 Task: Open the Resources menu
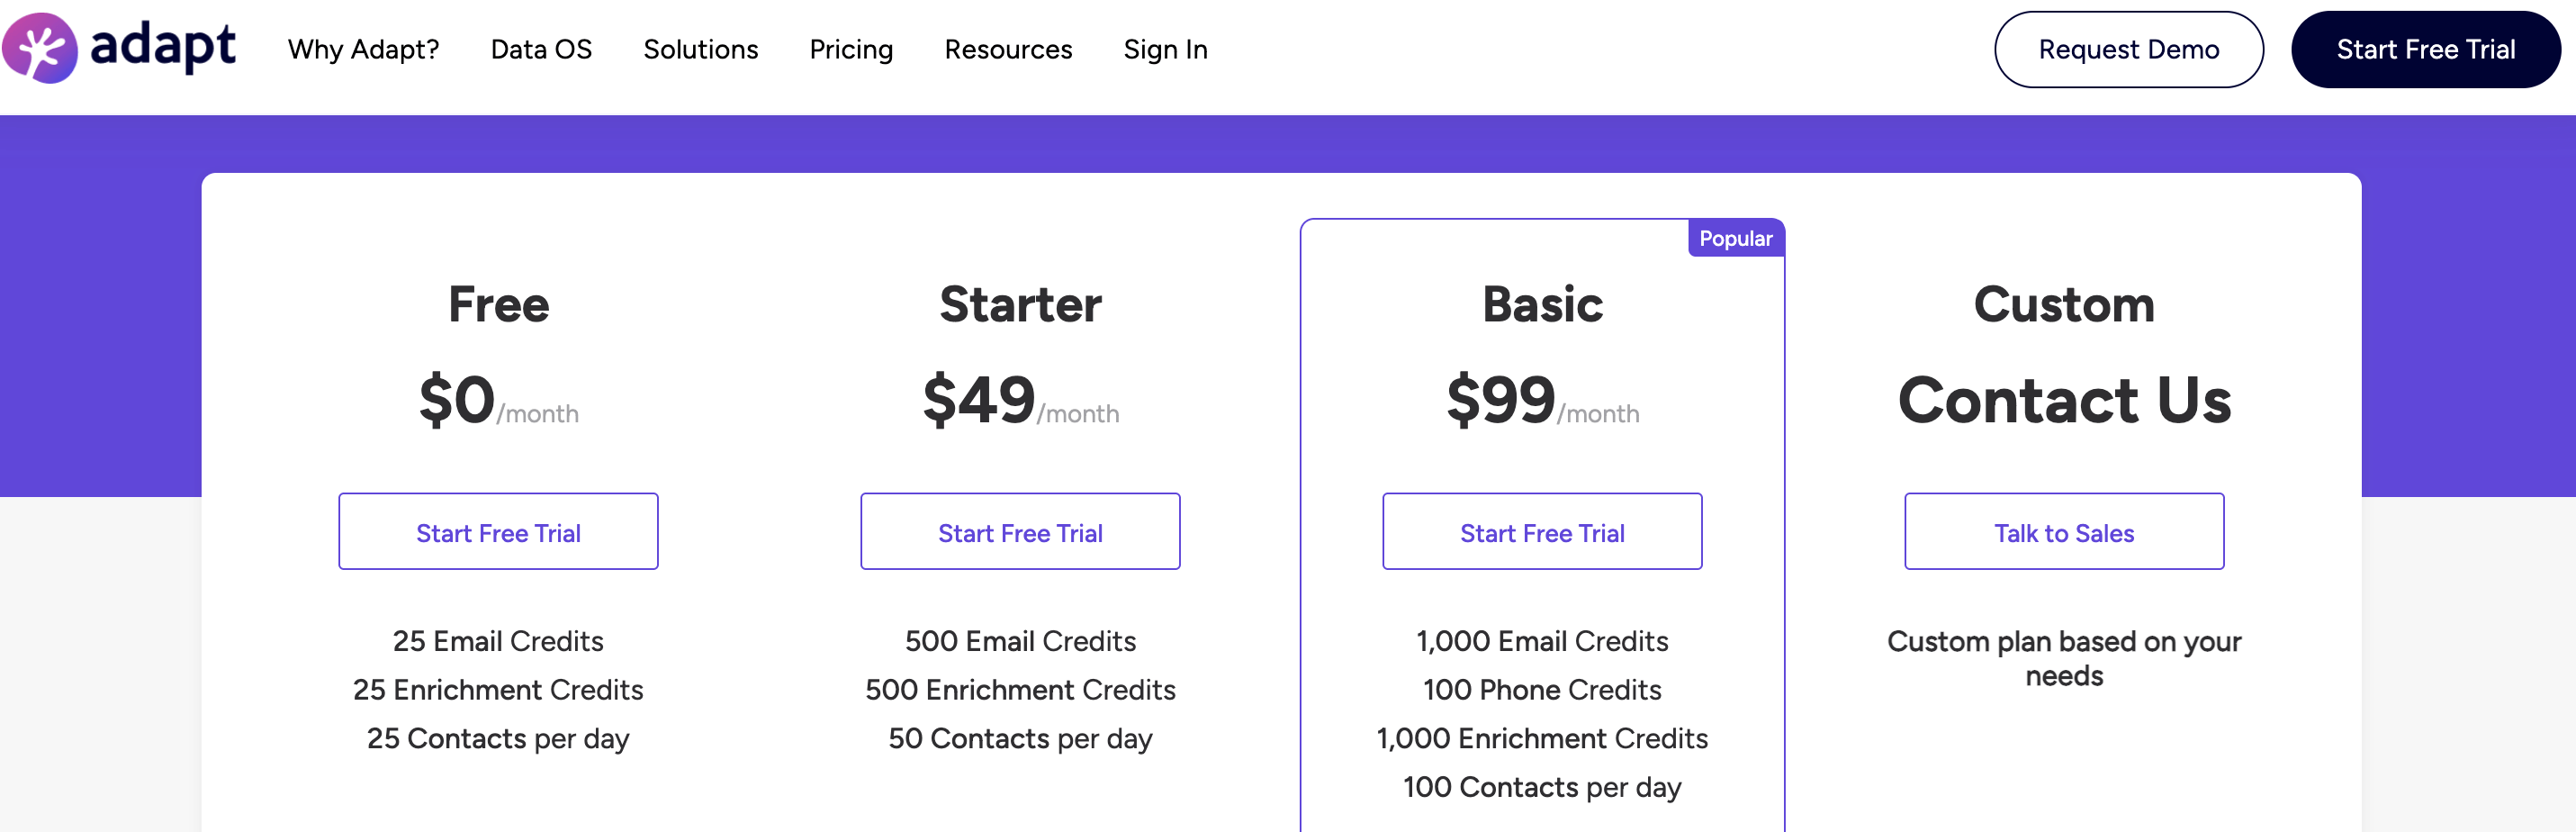pyautogui.click(x=1007, y=49)
